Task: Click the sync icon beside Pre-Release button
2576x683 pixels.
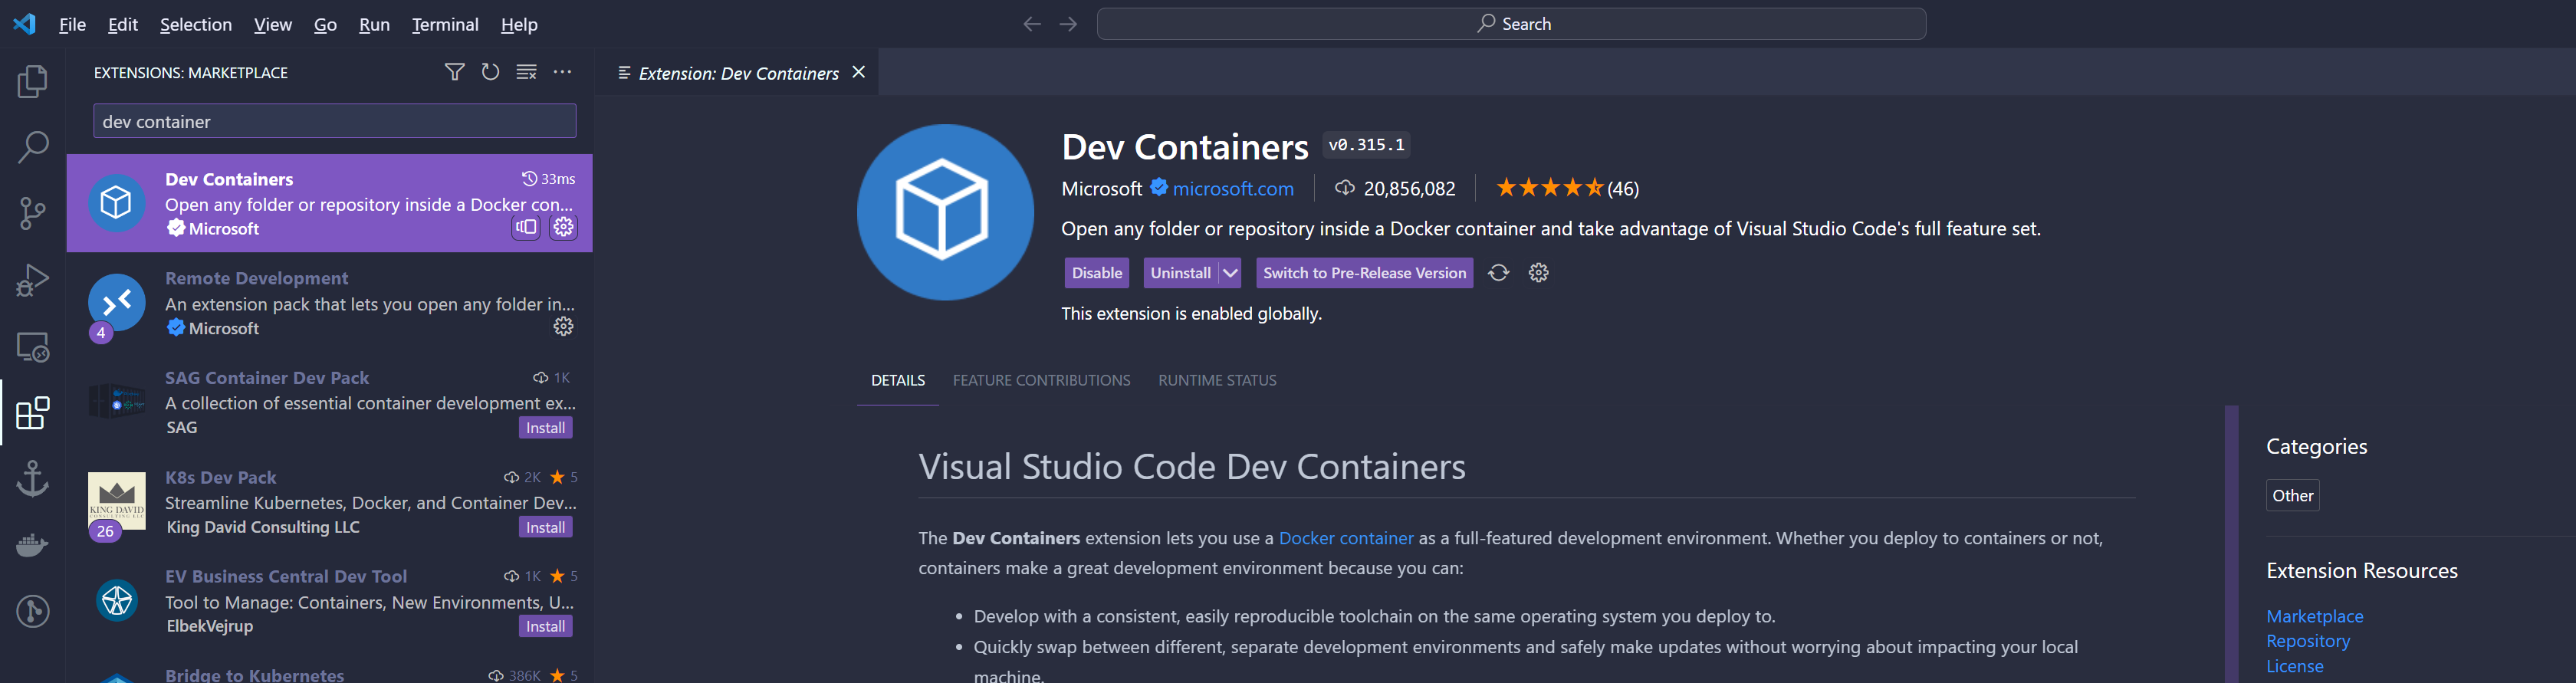Action: [1498, 273]
